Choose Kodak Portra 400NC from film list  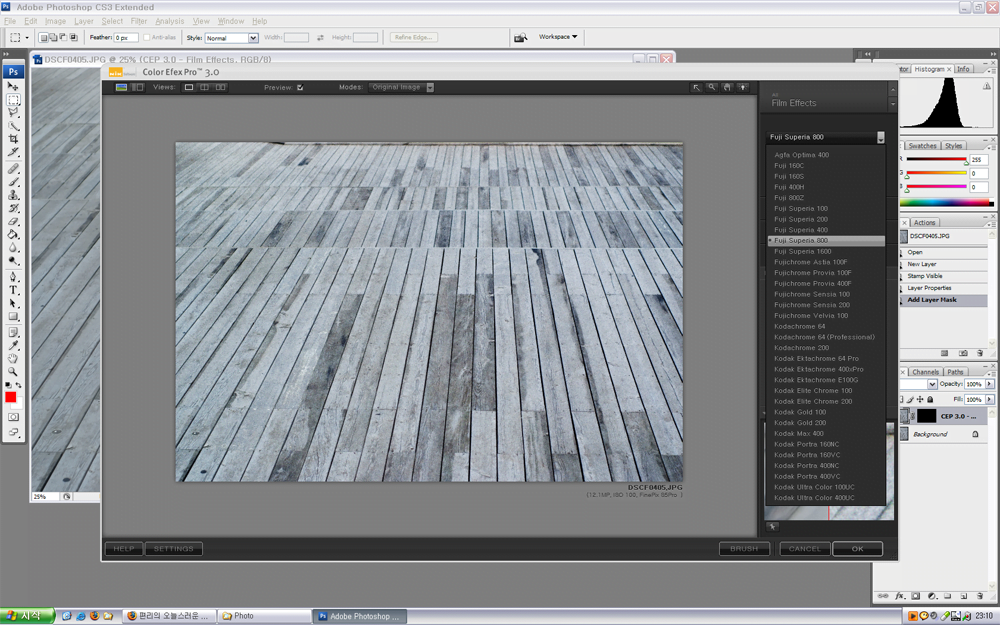pyautogui.click(x=806, y=465)
